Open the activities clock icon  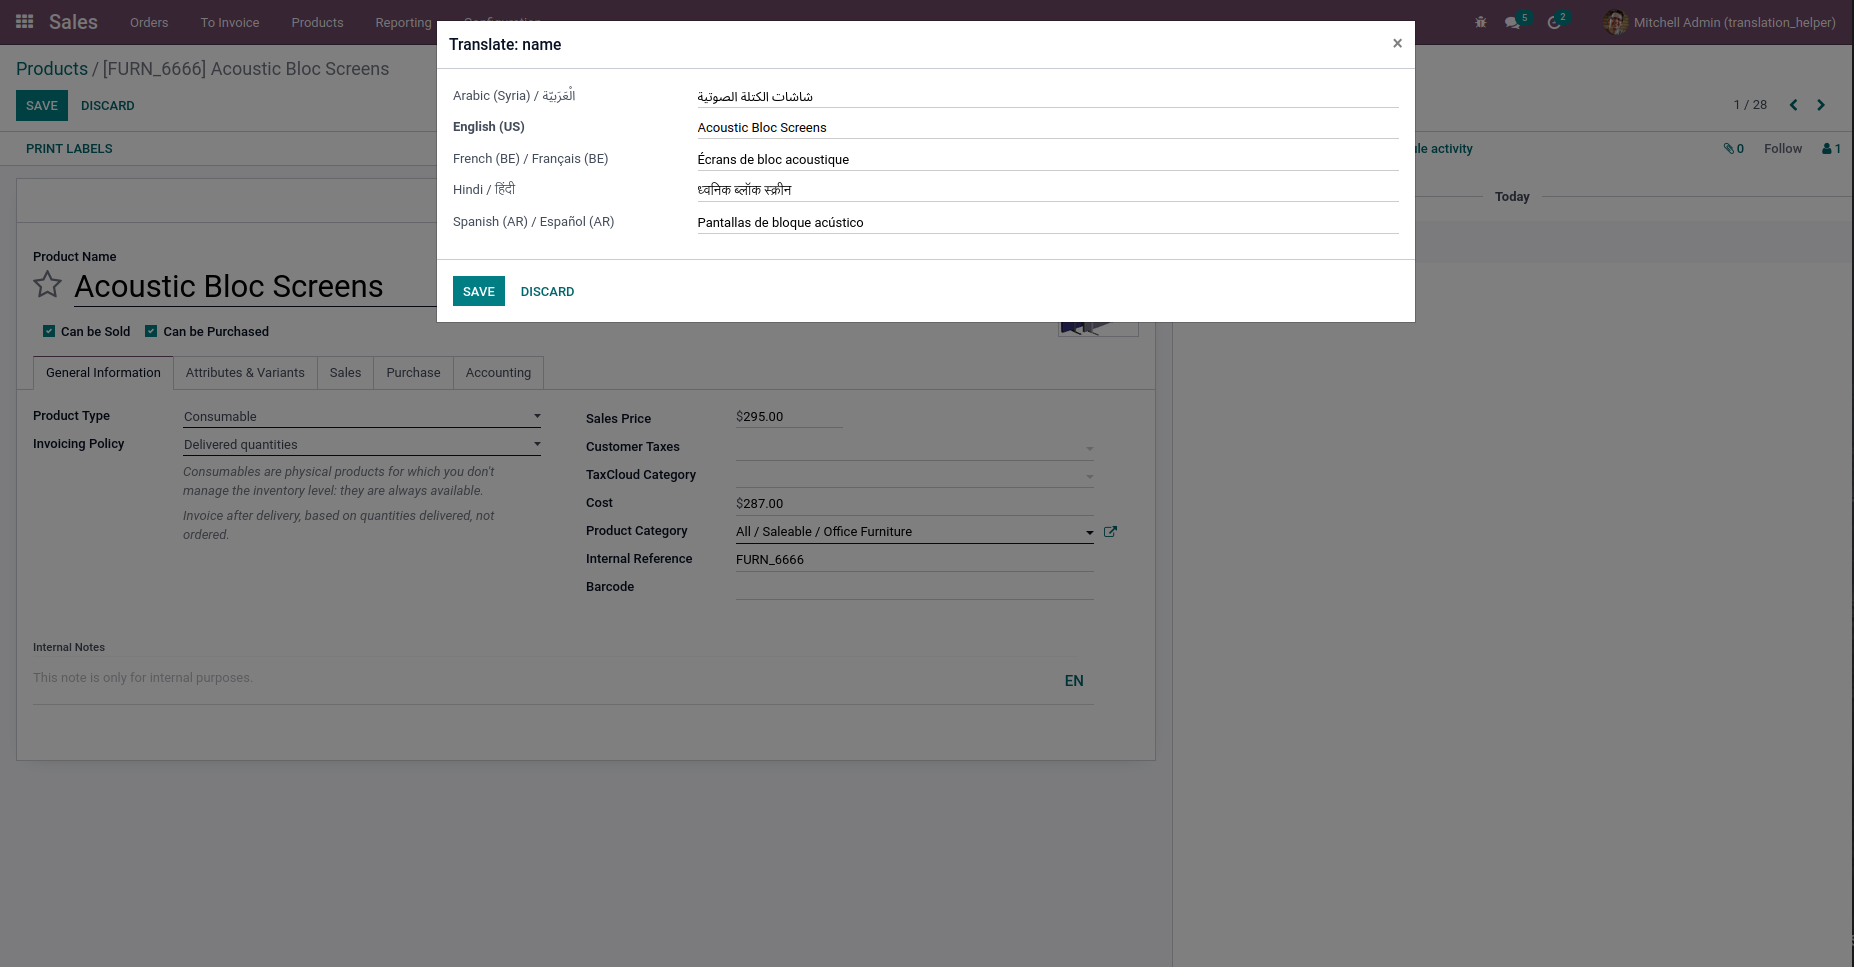[x=1555, y=22]
